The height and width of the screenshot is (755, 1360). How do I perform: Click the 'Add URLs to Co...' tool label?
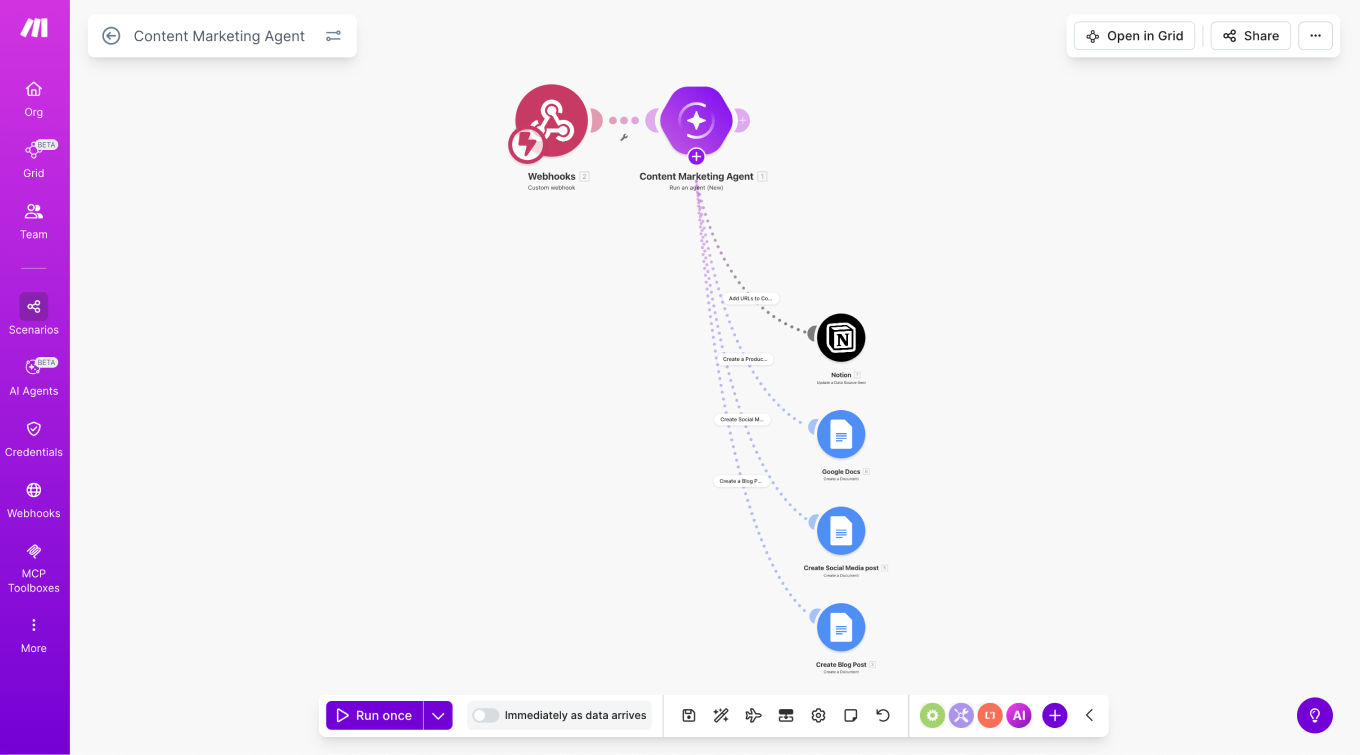point(750,298)
